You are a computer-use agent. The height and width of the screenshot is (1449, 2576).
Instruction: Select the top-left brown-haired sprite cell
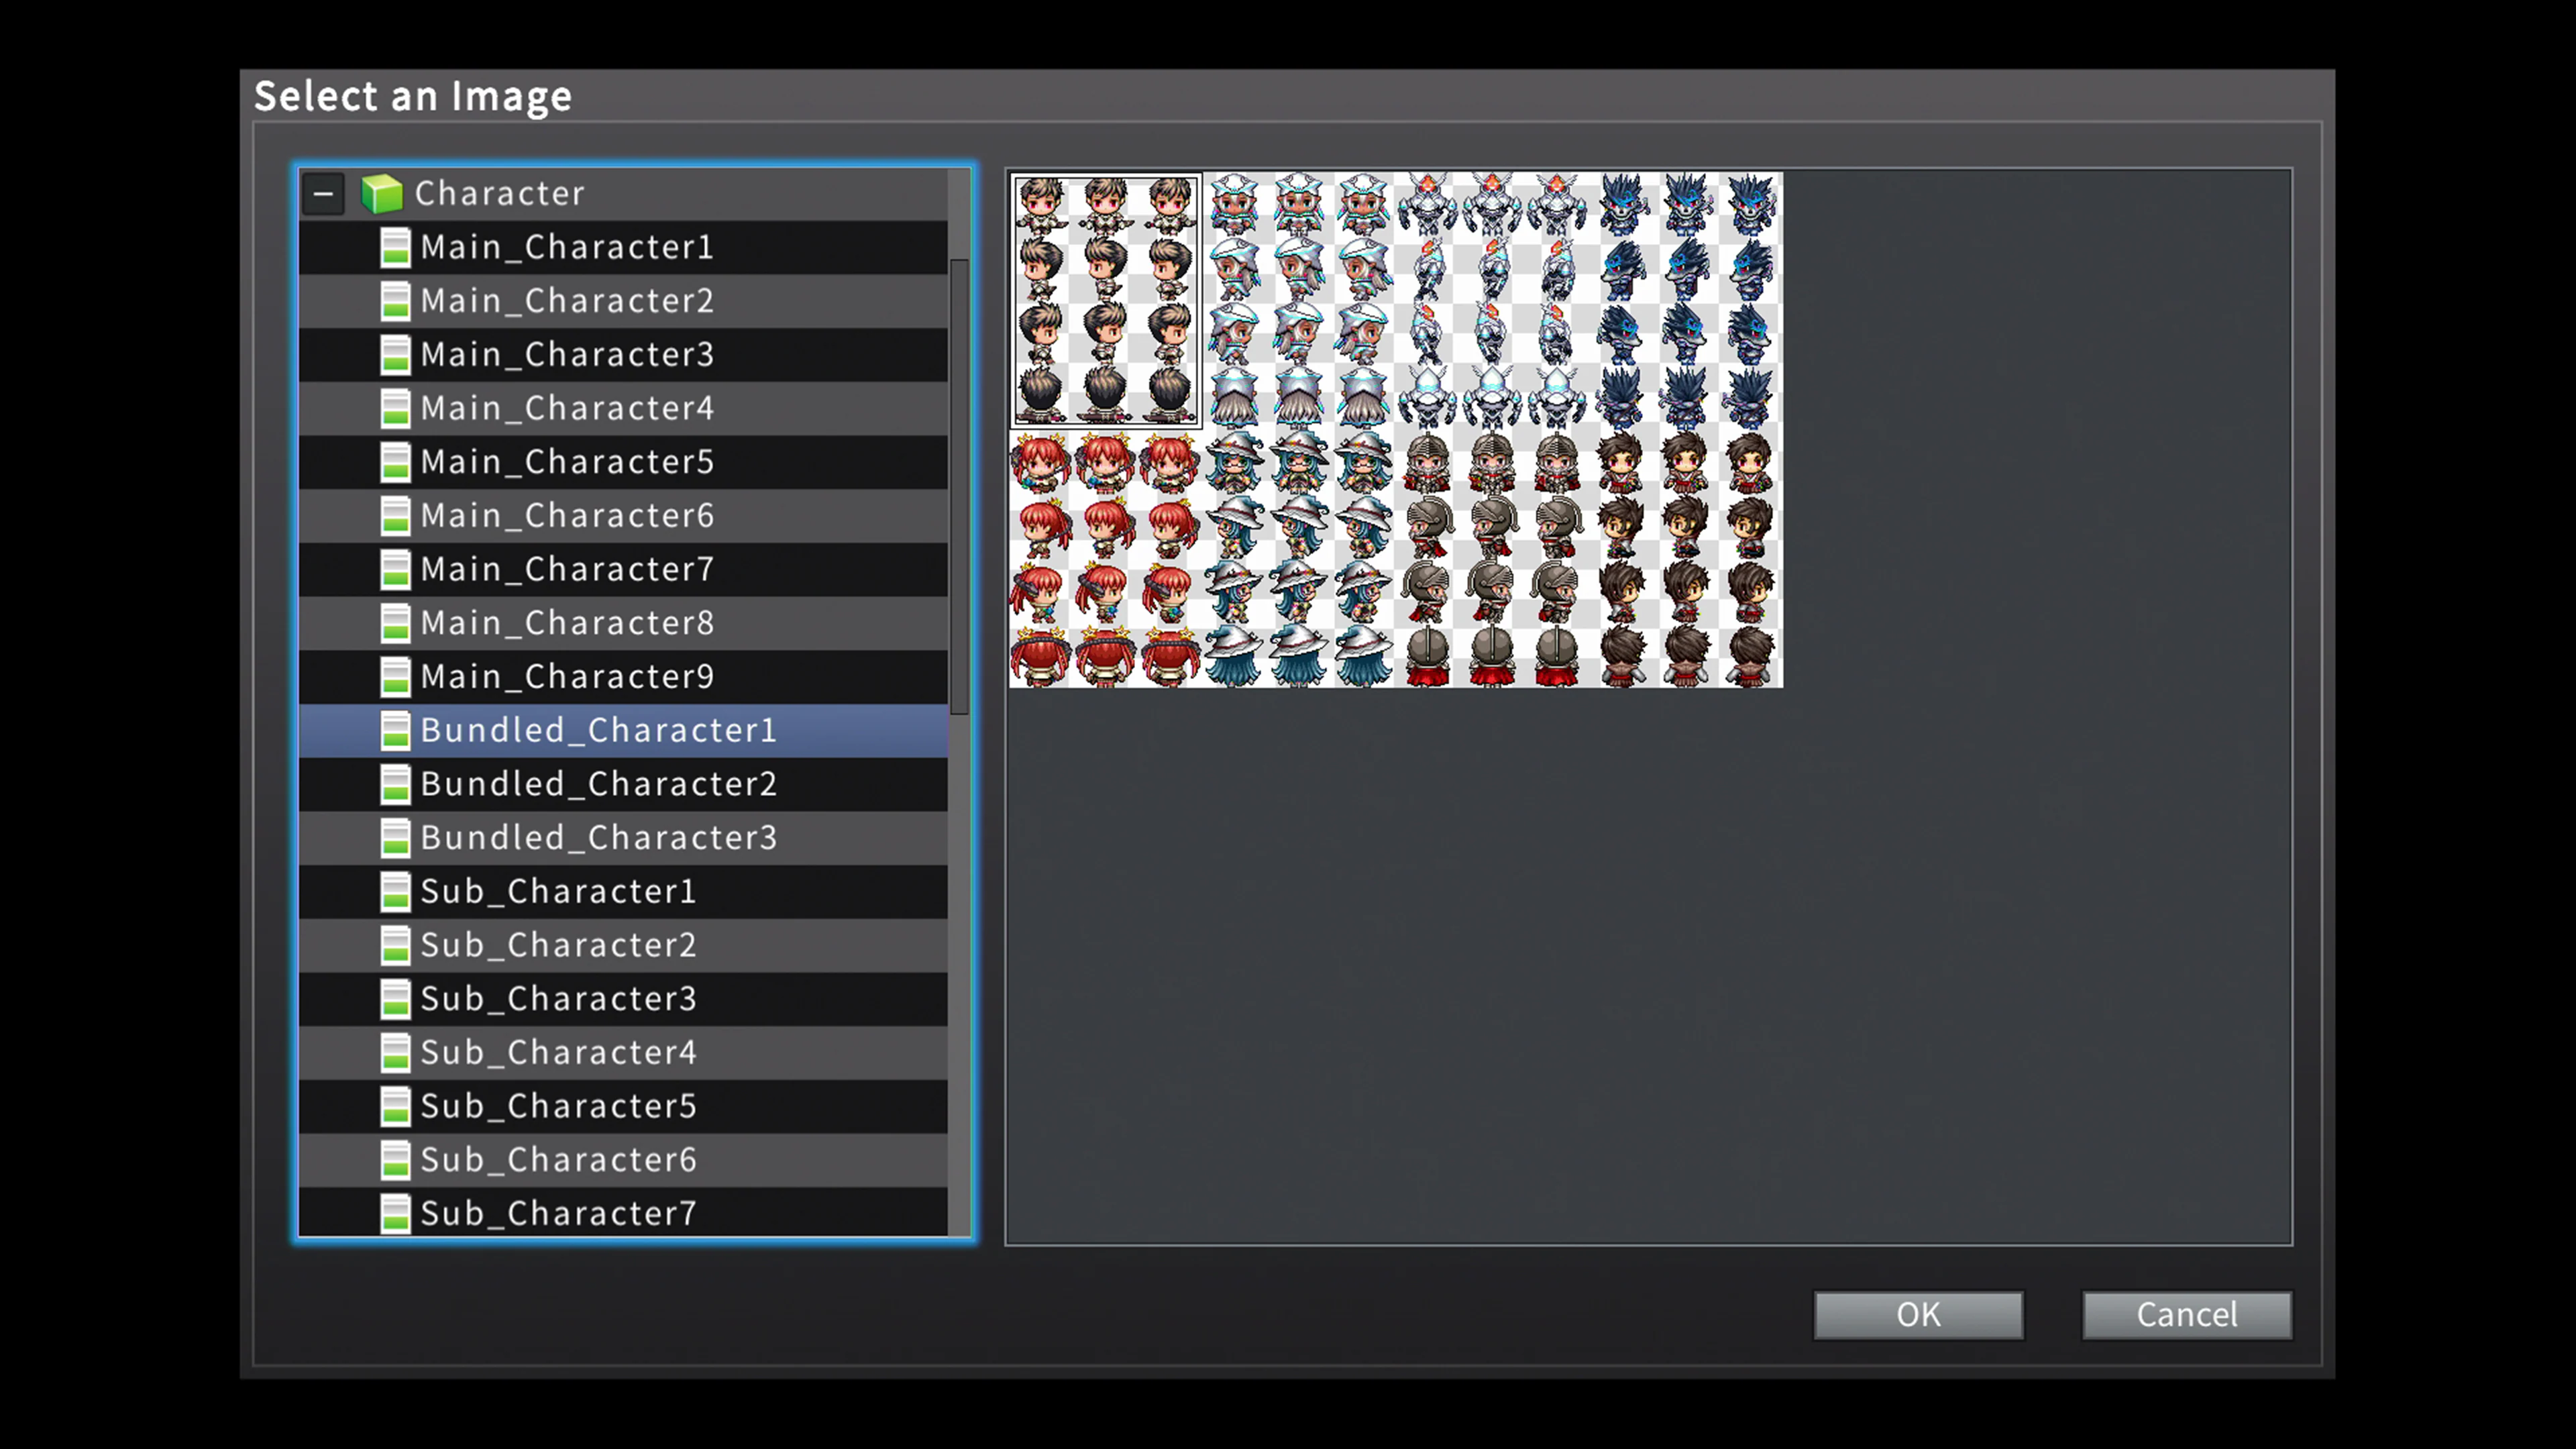pos(1105,300)
